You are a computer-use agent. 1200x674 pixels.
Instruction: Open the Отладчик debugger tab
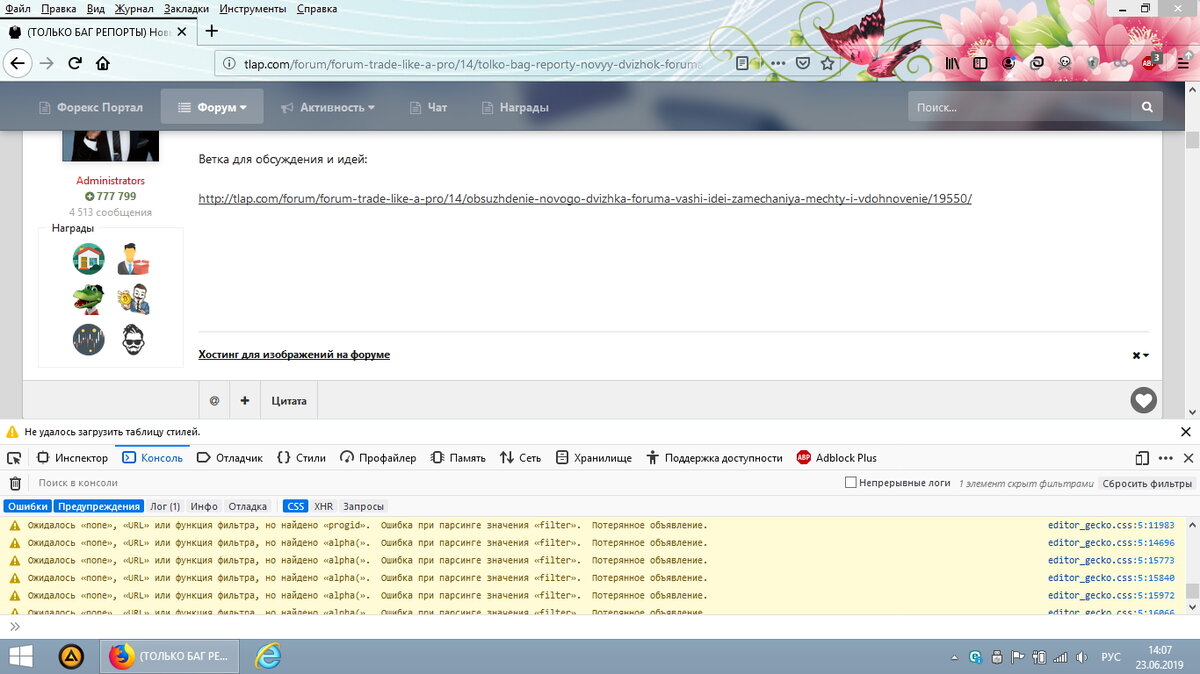(x=229, y=458)
